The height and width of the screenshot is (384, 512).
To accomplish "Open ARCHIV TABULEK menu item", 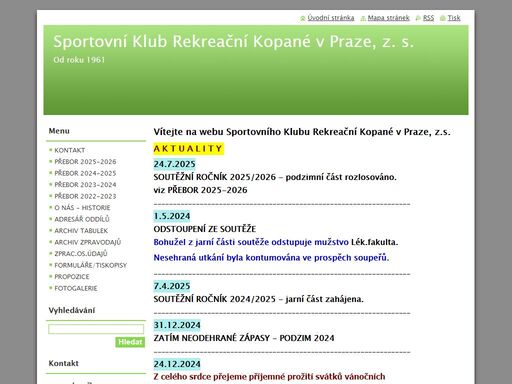I will (81, 231).
